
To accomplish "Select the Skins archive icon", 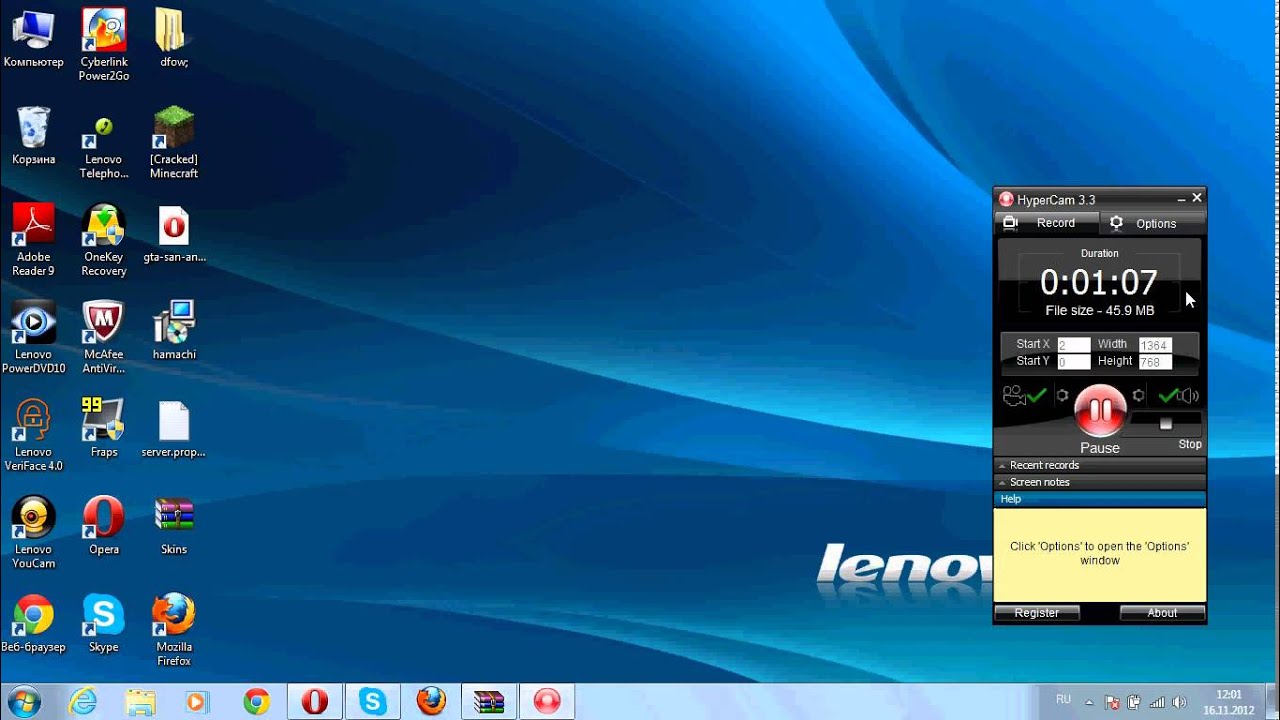I will 174,526.
